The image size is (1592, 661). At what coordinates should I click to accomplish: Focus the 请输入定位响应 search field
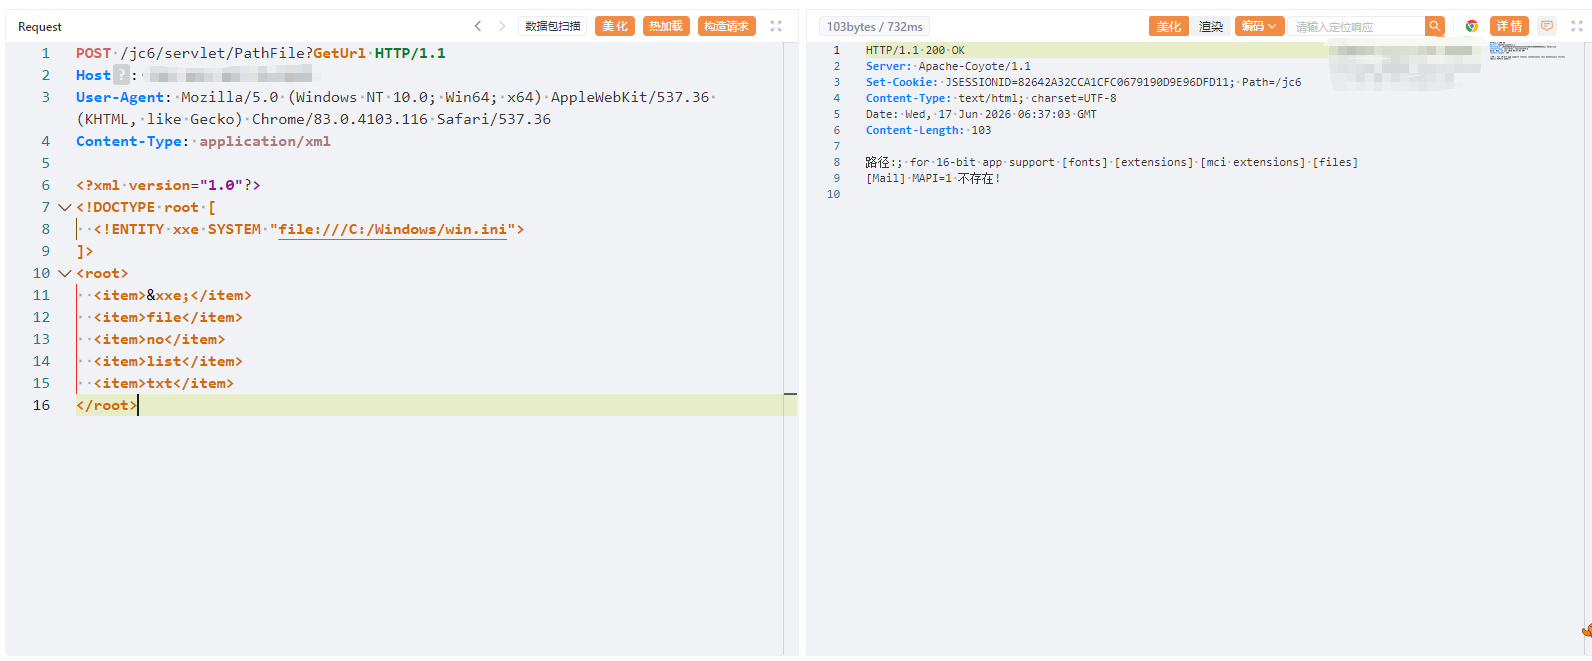point(1356,26)
